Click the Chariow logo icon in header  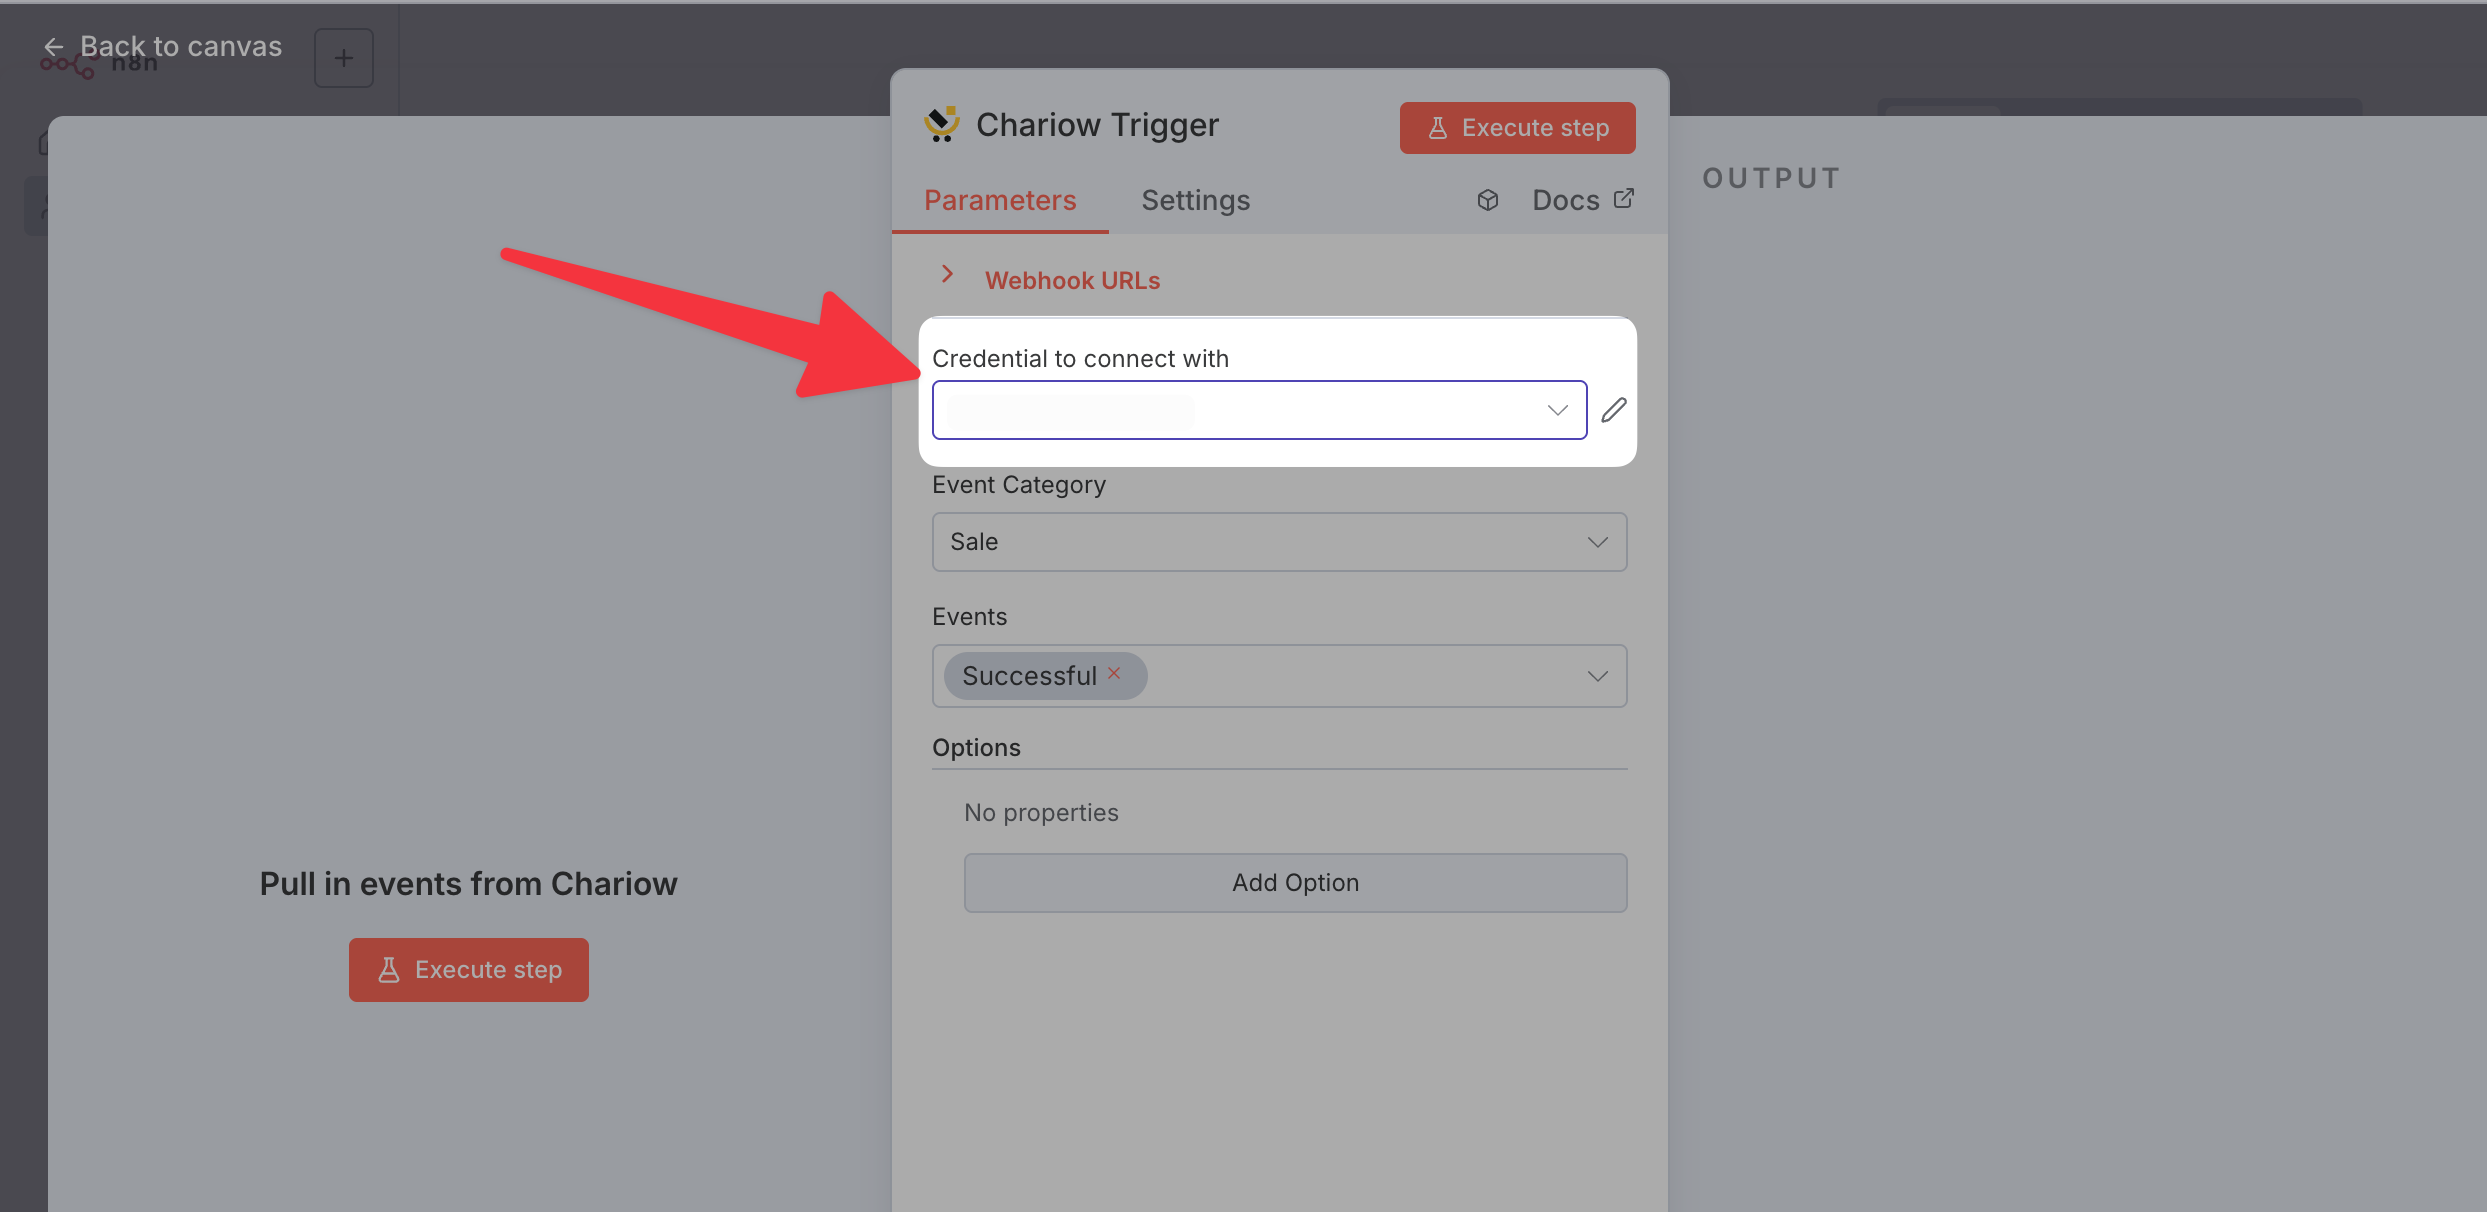[941, 125]
